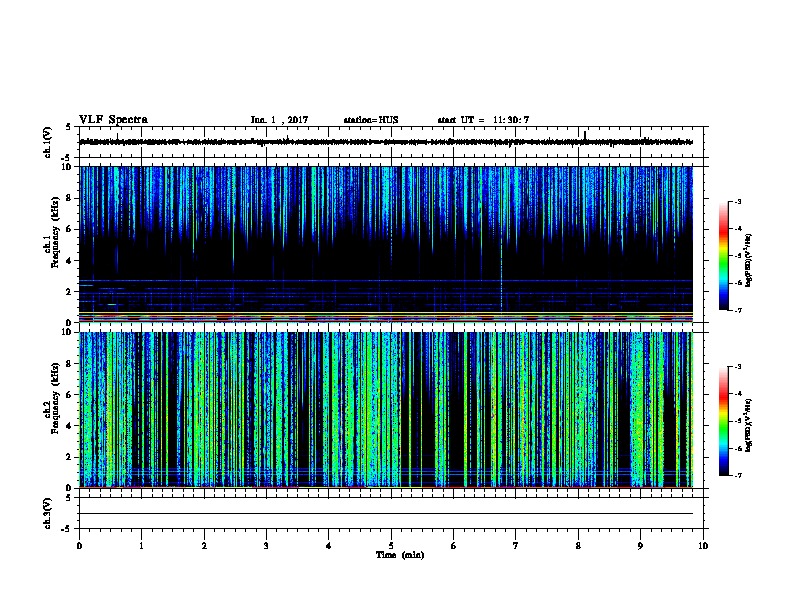
Task: Click the time axis tick label '9'
Action: click(x=640, y=545)
